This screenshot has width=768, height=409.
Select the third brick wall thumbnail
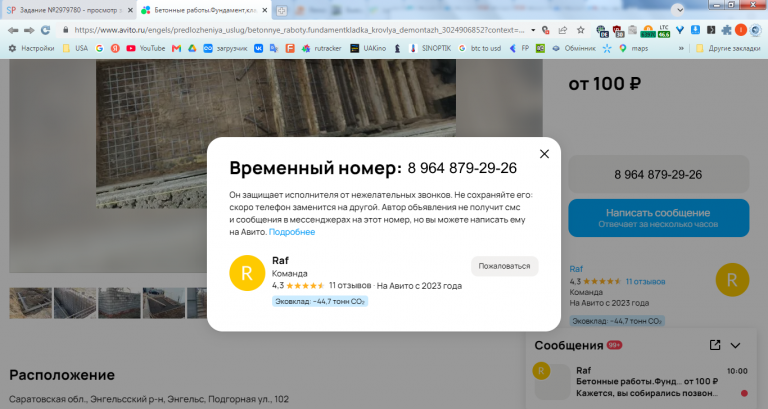[120, 303]
